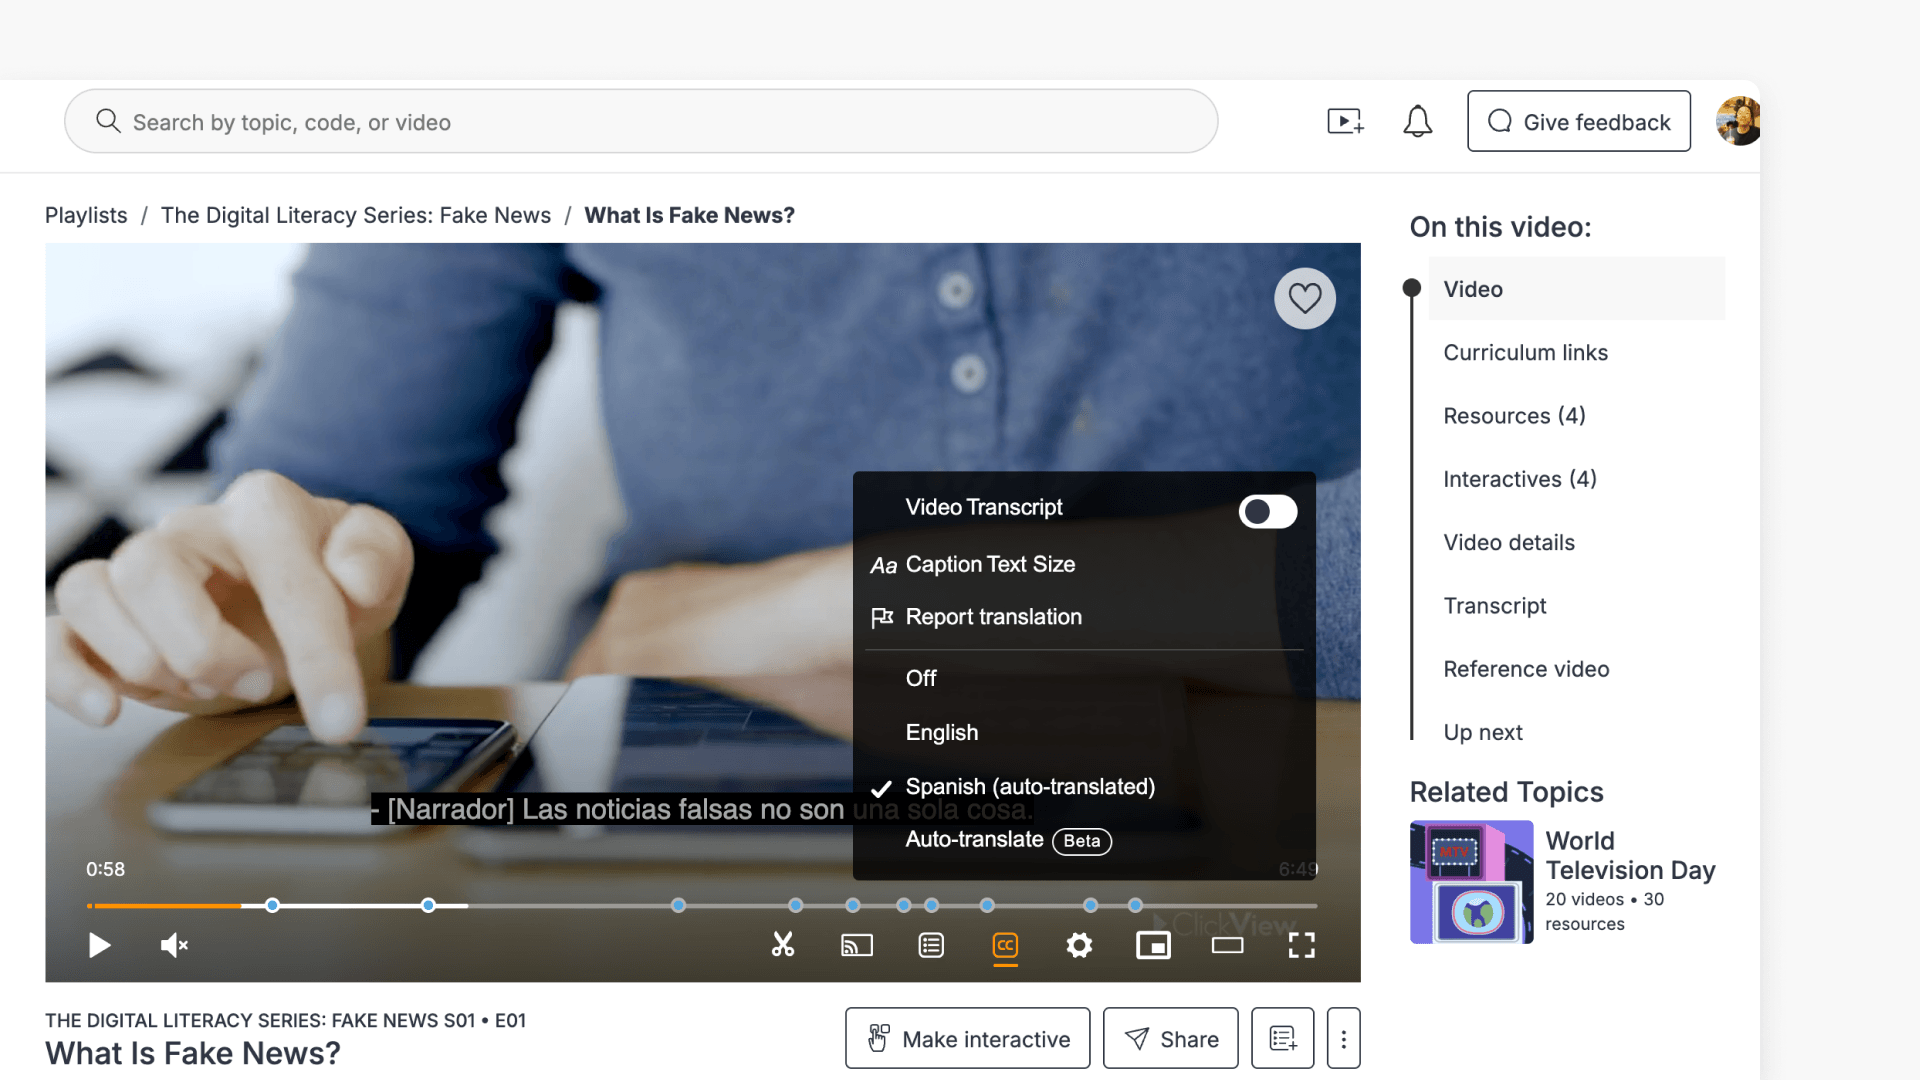Open the notifications bell
The height and width of the screenshot is (1080, 1920).
(1417, 122)
